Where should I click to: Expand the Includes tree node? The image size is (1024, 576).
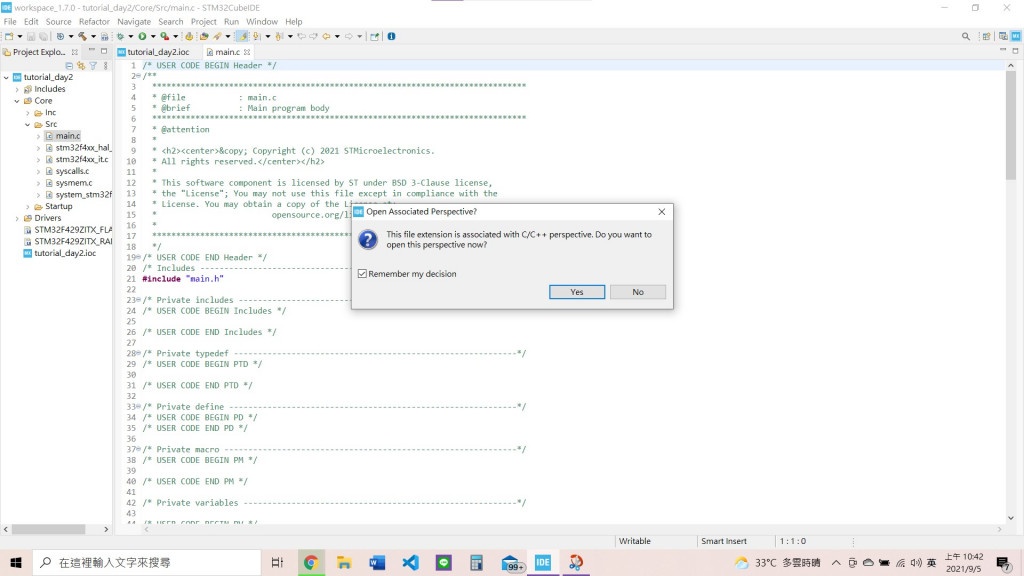point(17,89)
